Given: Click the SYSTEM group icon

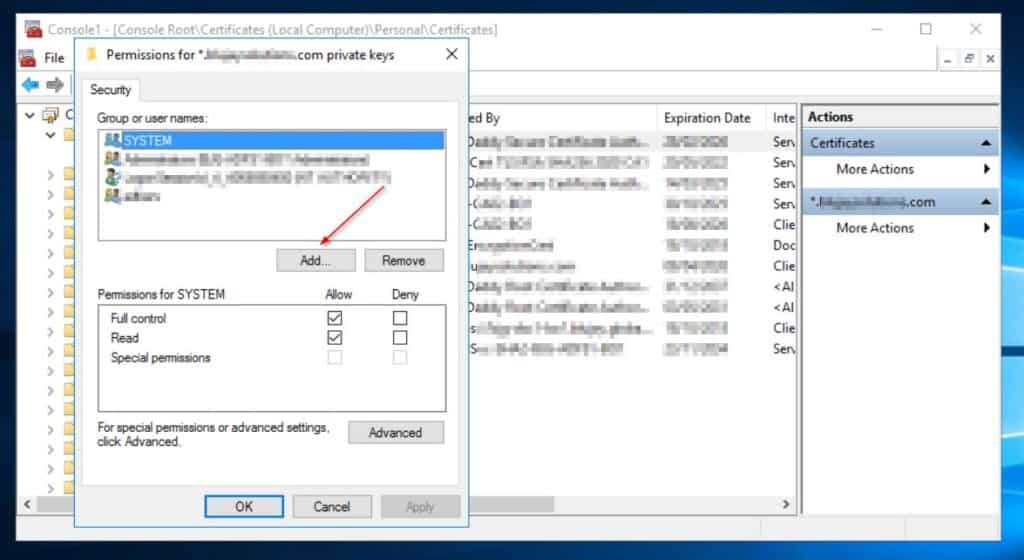Looking at the screenshot, I should point(112,140).
